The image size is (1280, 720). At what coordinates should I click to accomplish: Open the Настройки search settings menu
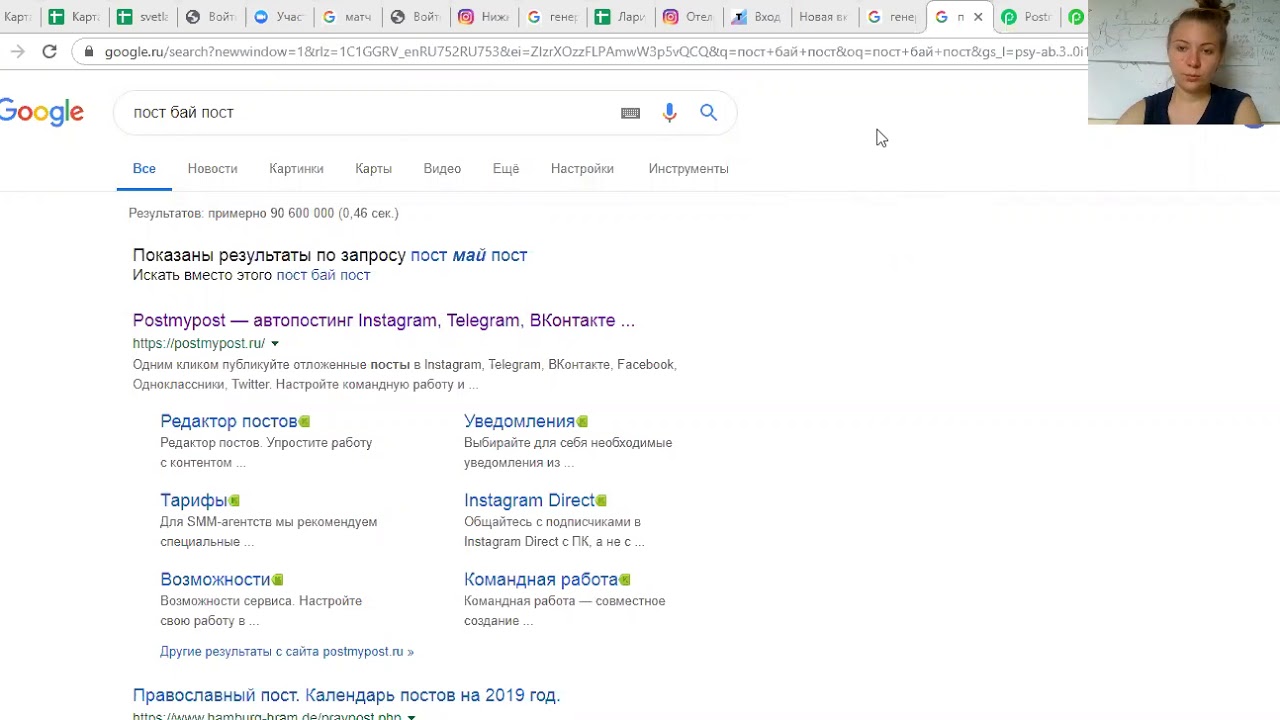tap(582, 168)
